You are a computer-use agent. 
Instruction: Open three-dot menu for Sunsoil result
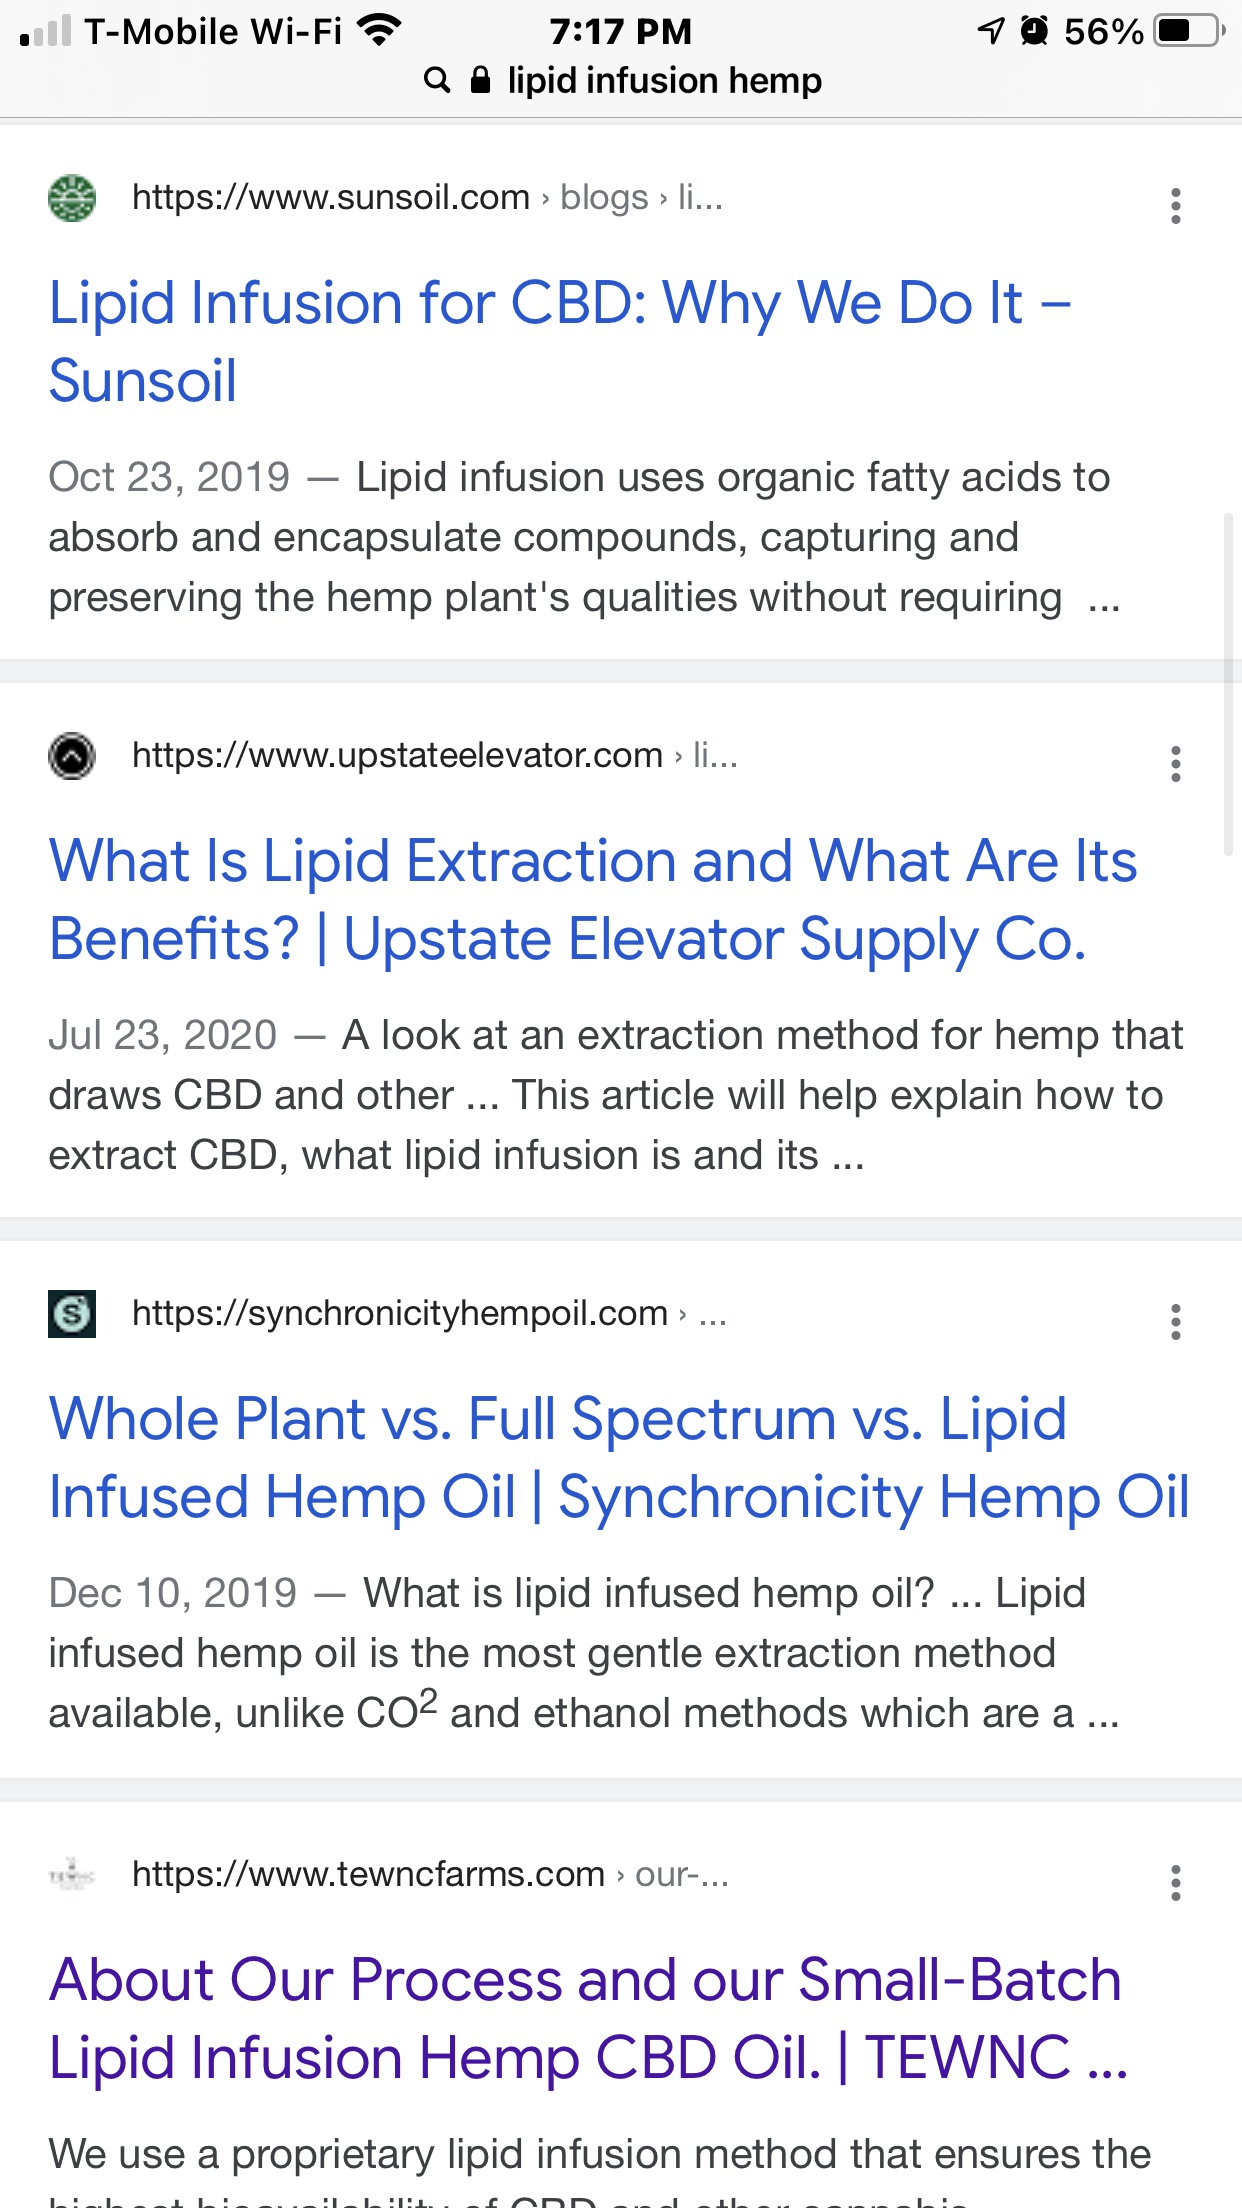(x=1176, y=206)
